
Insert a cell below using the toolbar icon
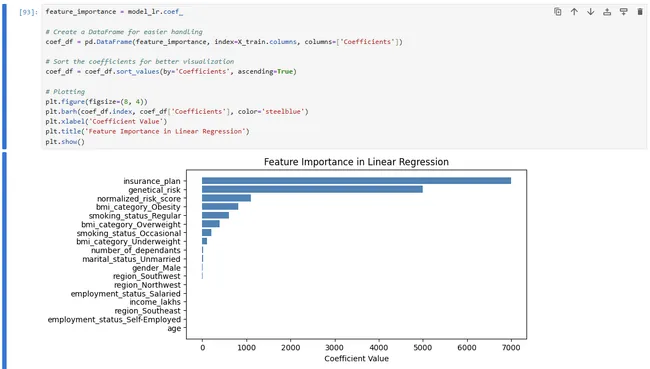pyautogui.click(x=623, y=12)
